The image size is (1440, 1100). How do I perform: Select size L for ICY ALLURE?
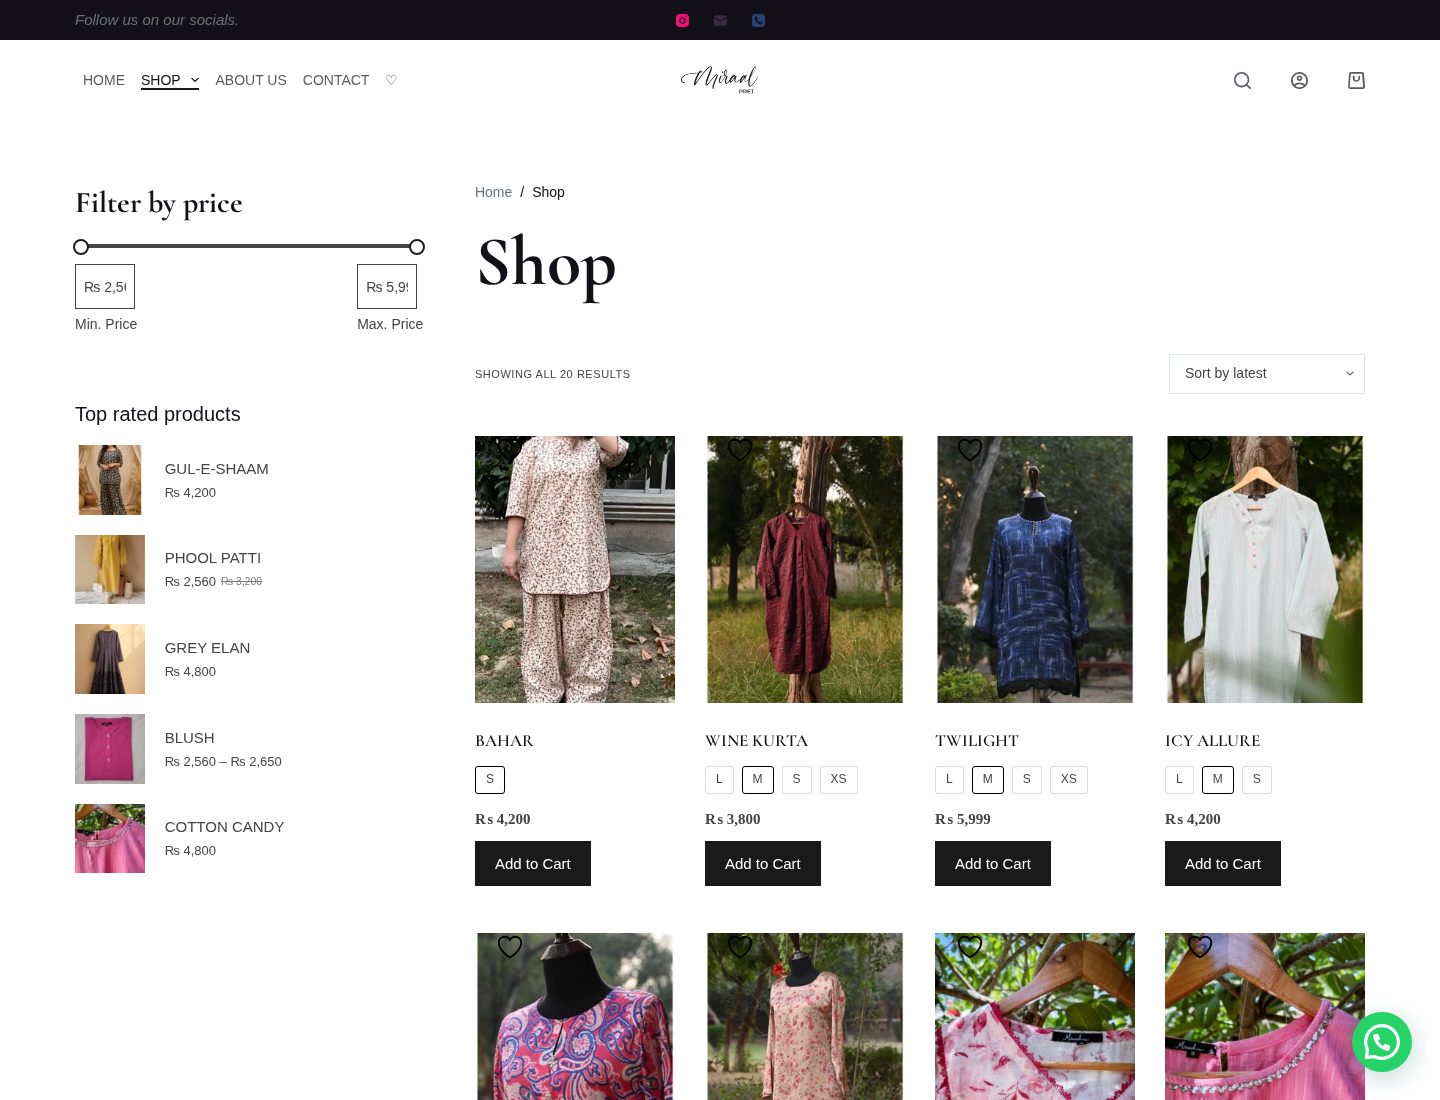[x=1179, y=779]
